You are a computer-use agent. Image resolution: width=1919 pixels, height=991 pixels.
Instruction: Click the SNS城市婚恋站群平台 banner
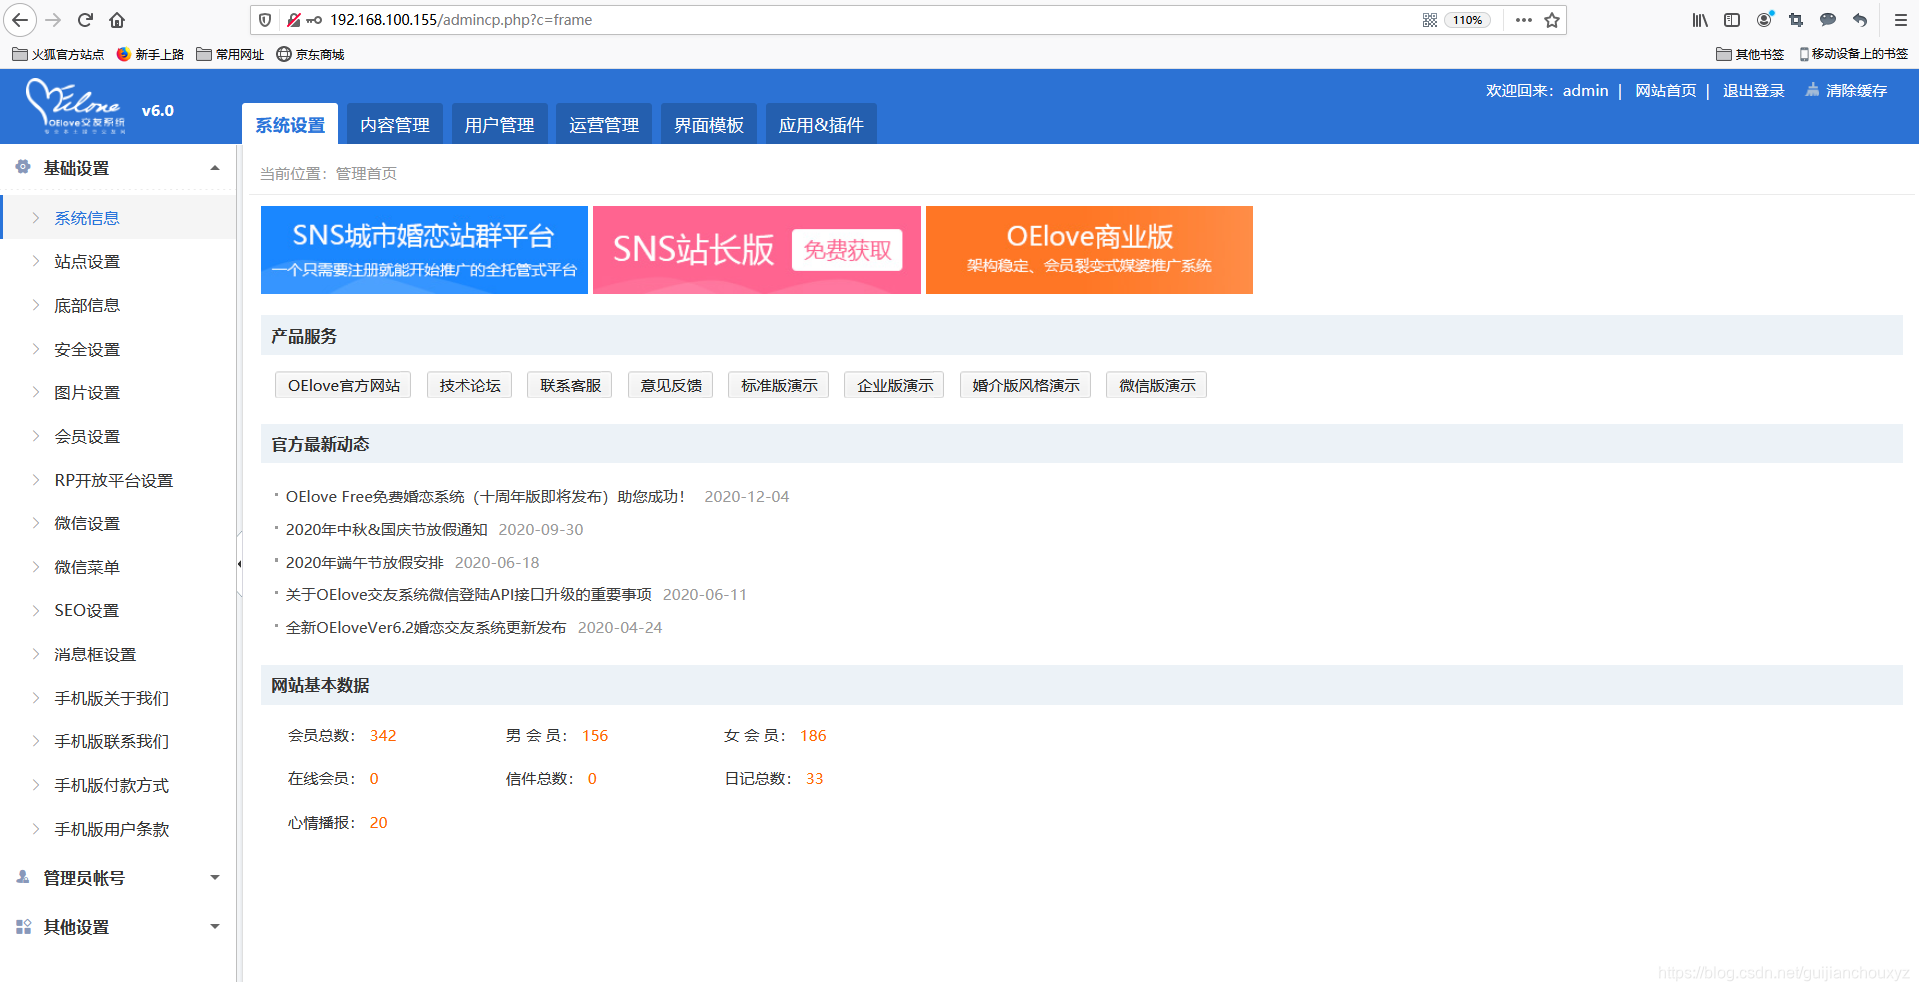point(424,250)
